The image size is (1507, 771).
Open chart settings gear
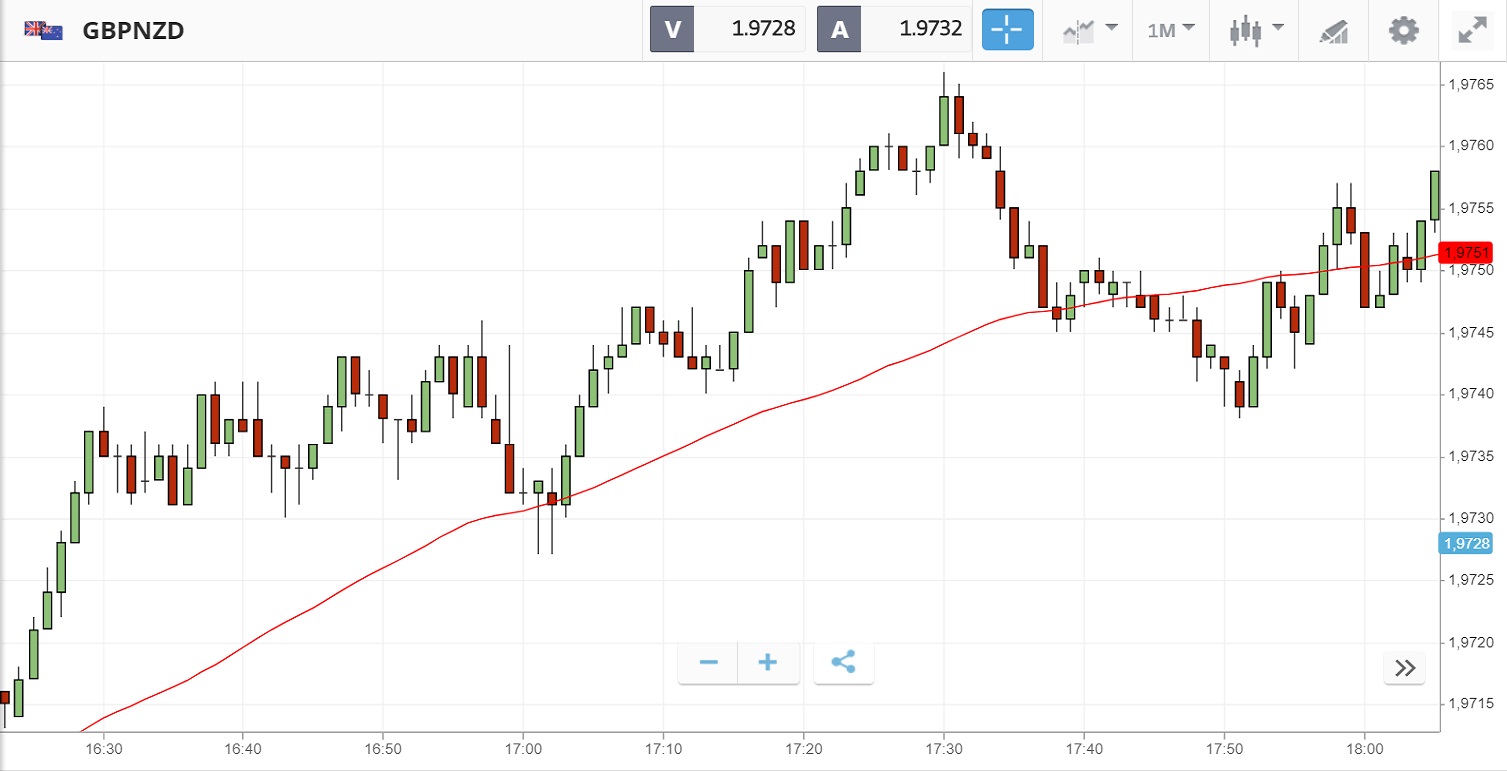pos(1404,30)
